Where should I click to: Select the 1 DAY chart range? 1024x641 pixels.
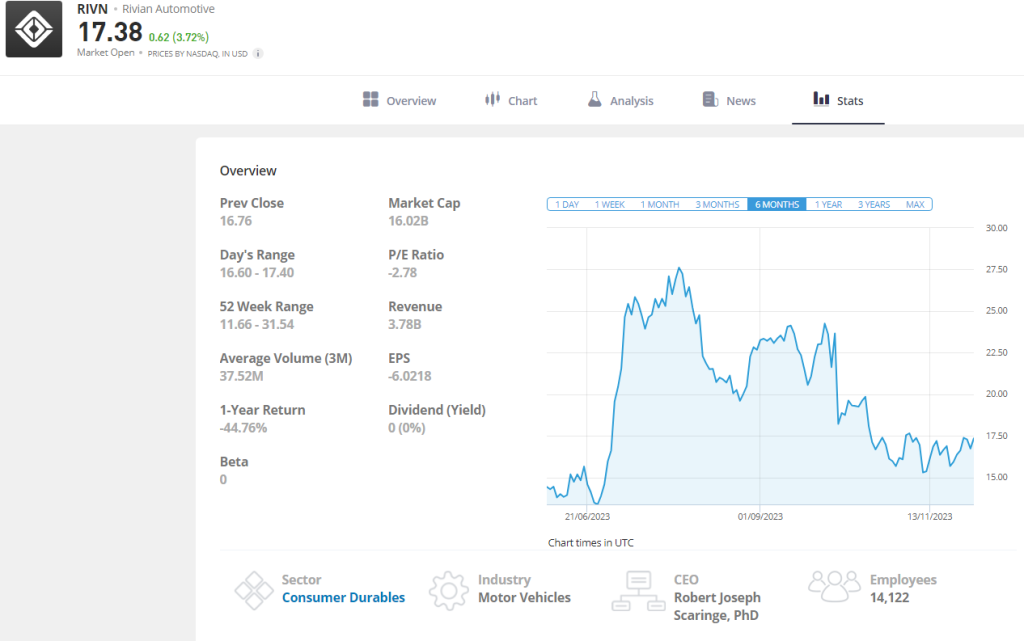(566, 204)
